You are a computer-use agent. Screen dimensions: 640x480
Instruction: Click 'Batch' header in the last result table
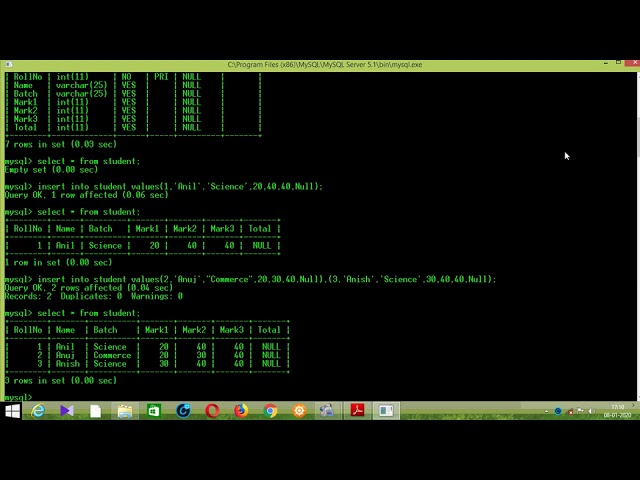pos(105,330)
